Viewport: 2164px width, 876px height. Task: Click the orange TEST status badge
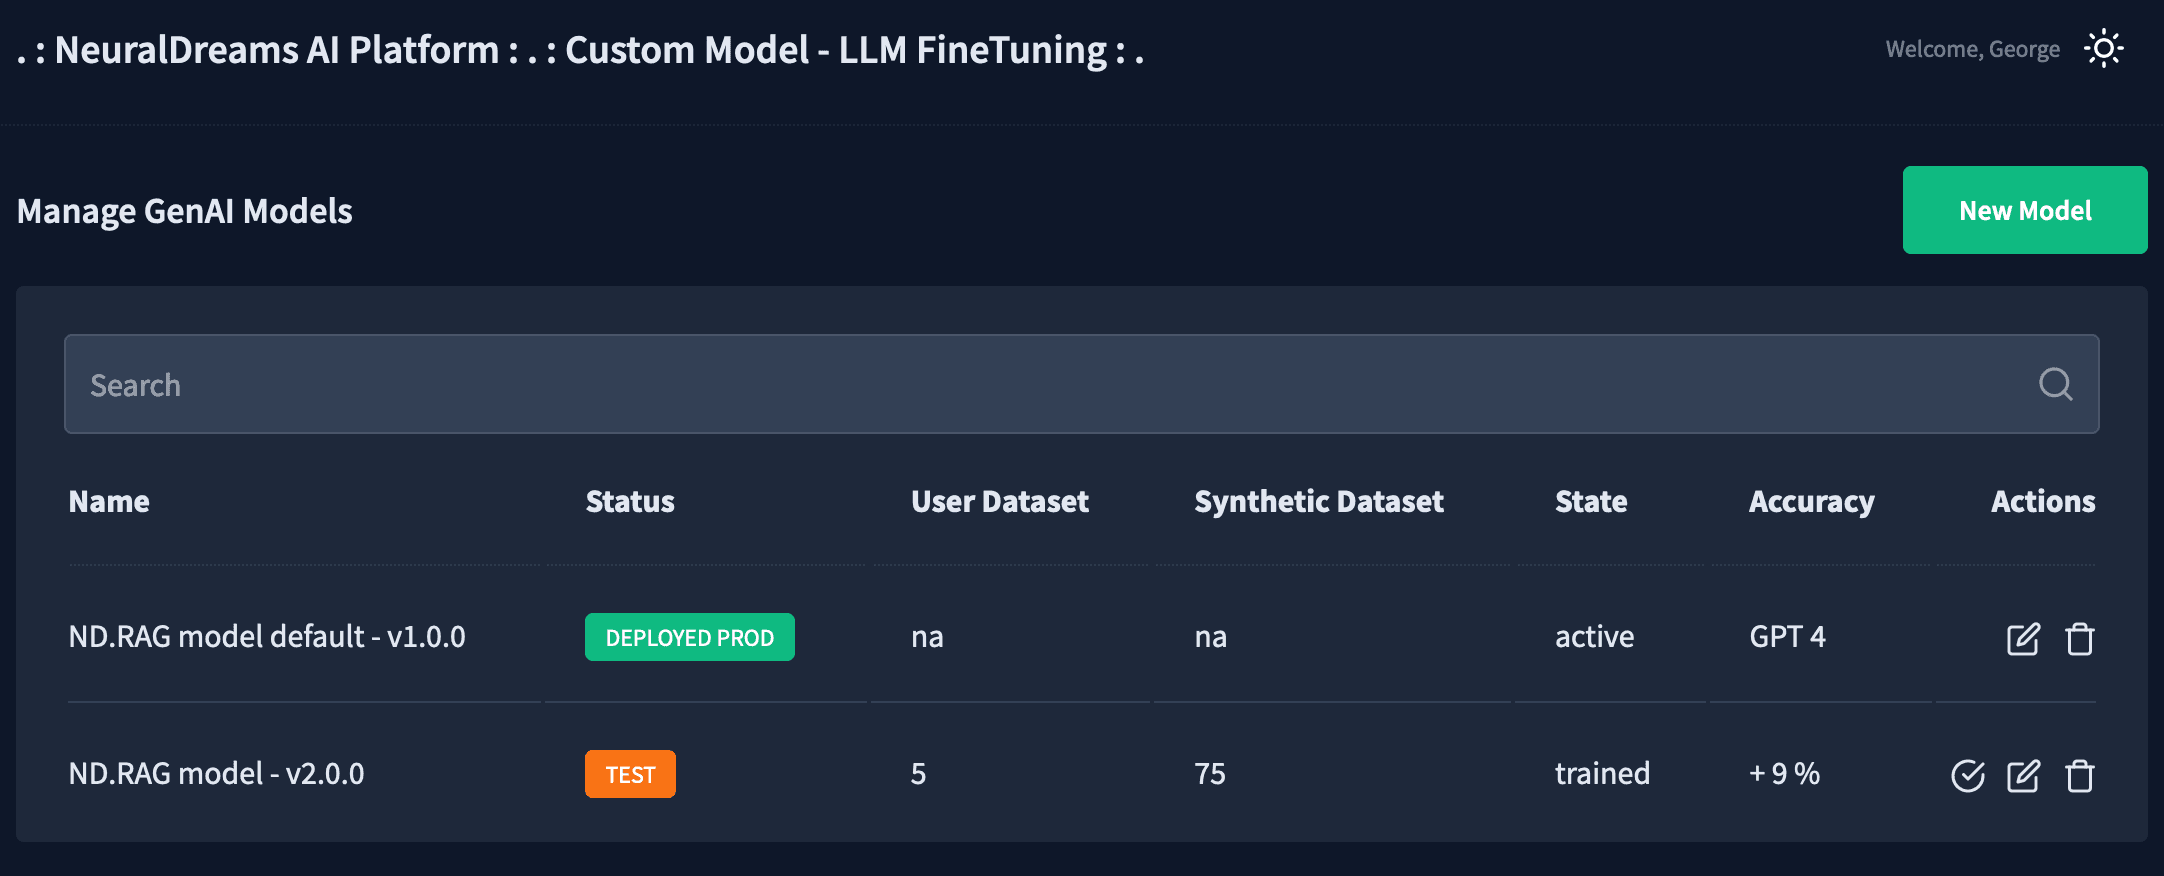630,775
